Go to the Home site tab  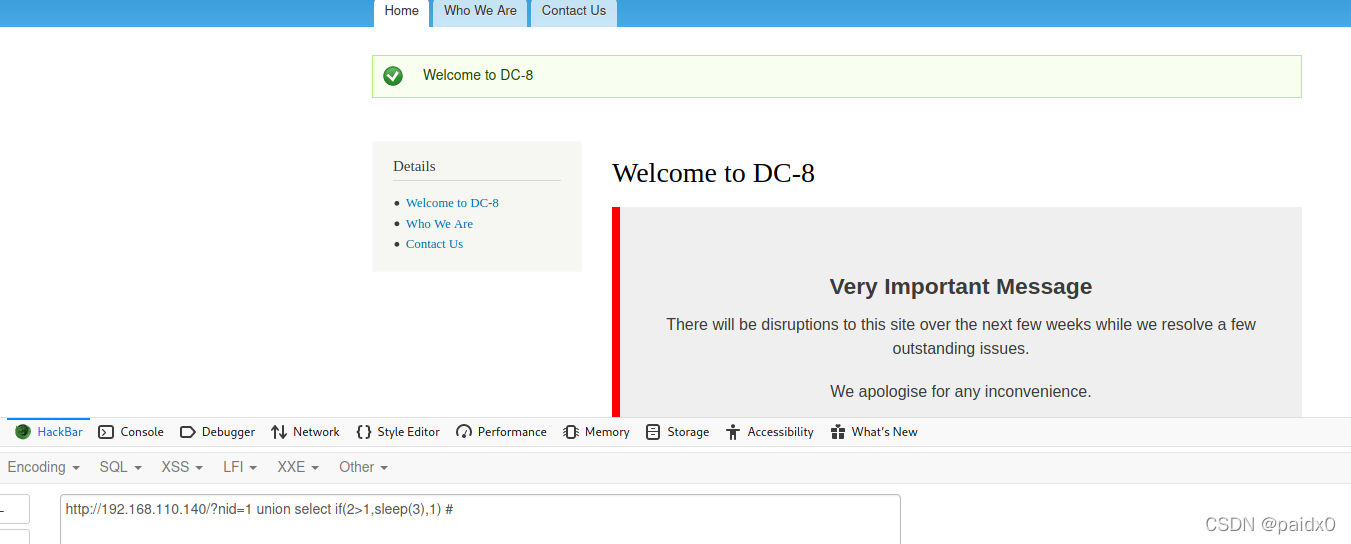pos(402,12)
